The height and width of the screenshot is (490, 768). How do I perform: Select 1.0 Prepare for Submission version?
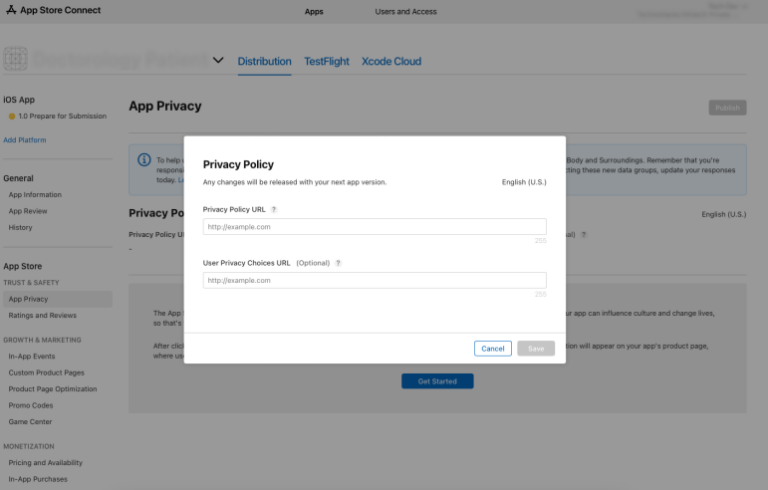[62, 116]
